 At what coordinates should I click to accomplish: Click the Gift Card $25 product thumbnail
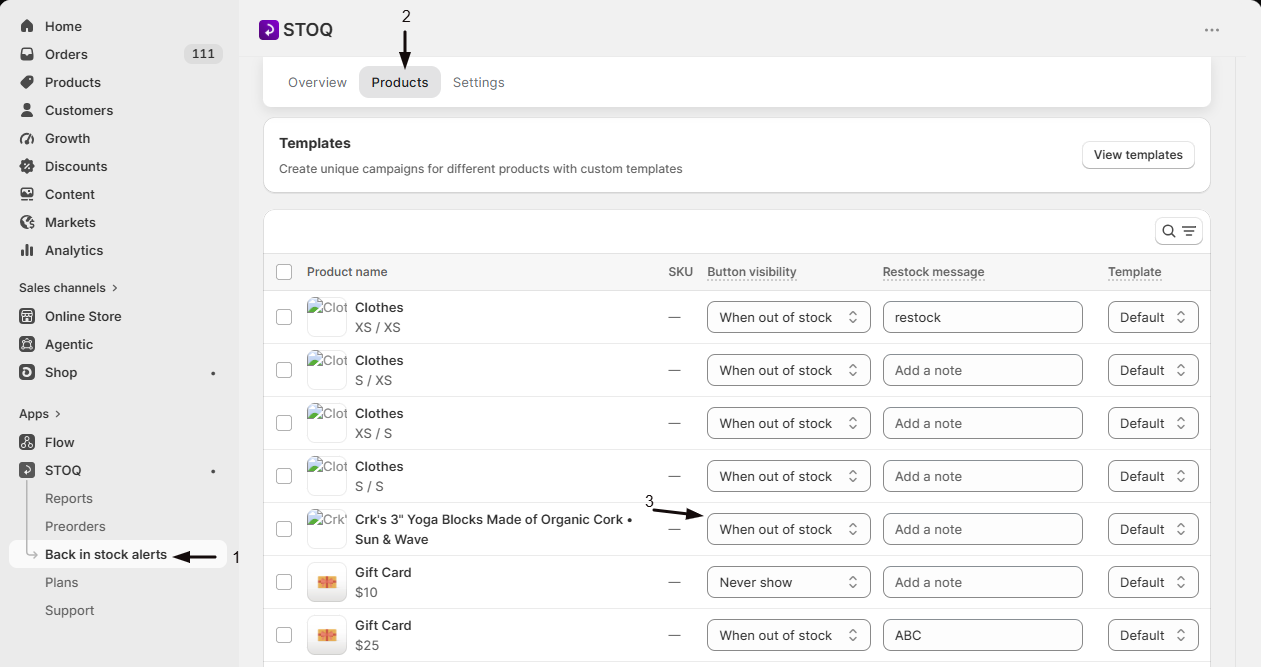[327, 635]
